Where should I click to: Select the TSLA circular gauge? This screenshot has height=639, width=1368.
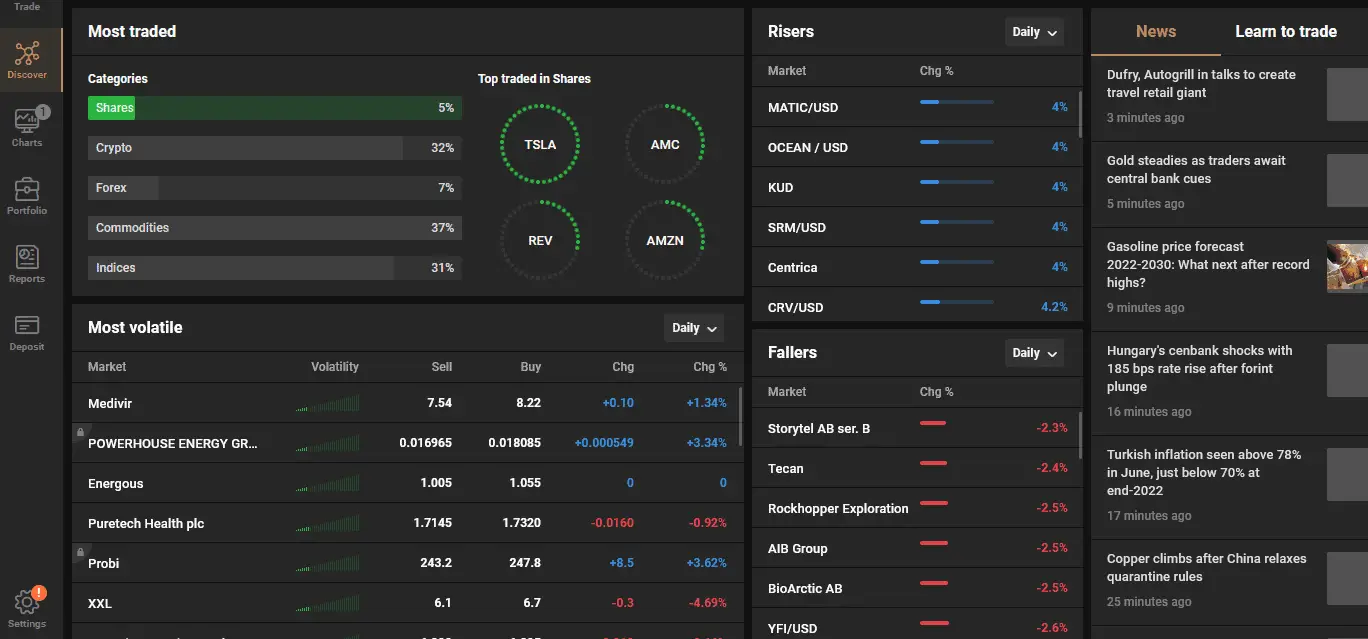click(540, 145)
